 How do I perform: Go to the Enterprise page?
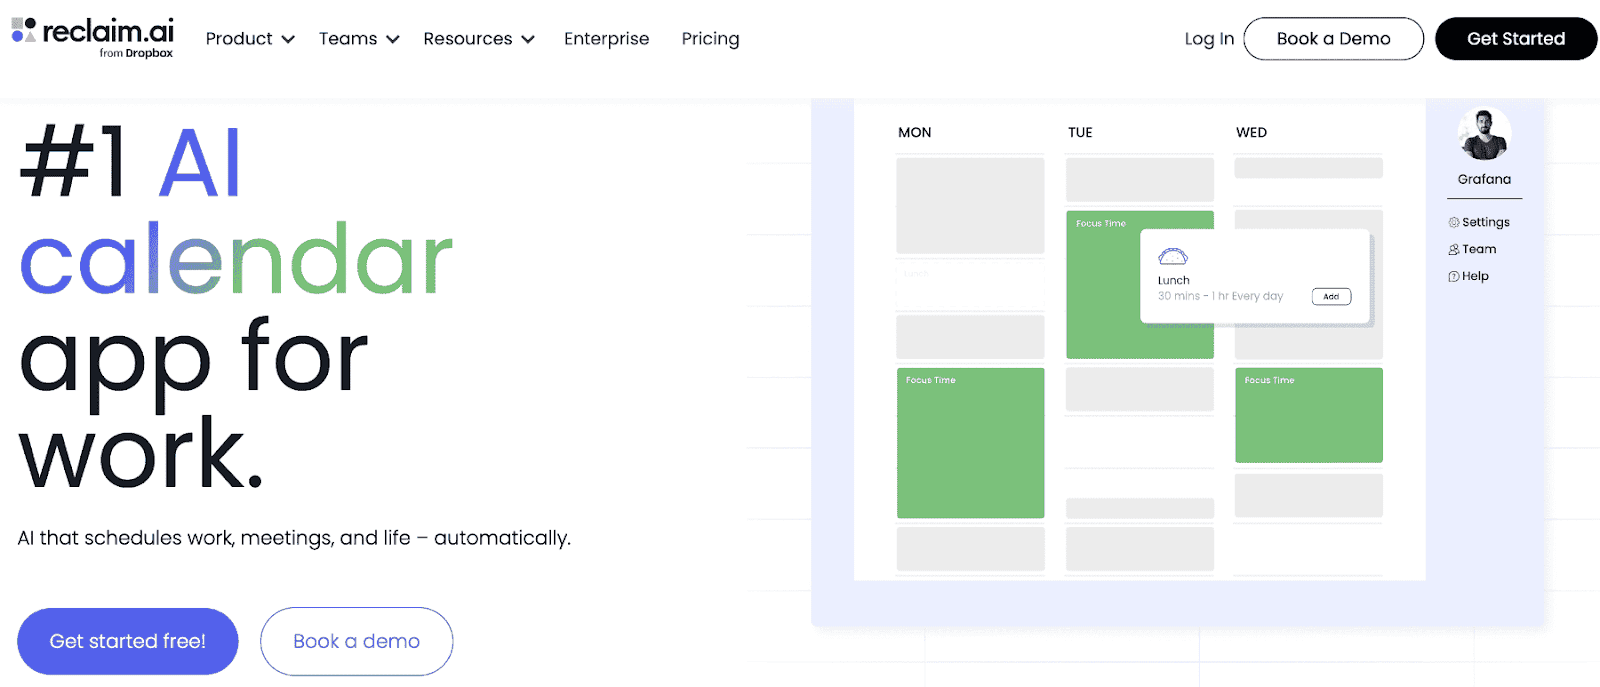tap(606, 39)
